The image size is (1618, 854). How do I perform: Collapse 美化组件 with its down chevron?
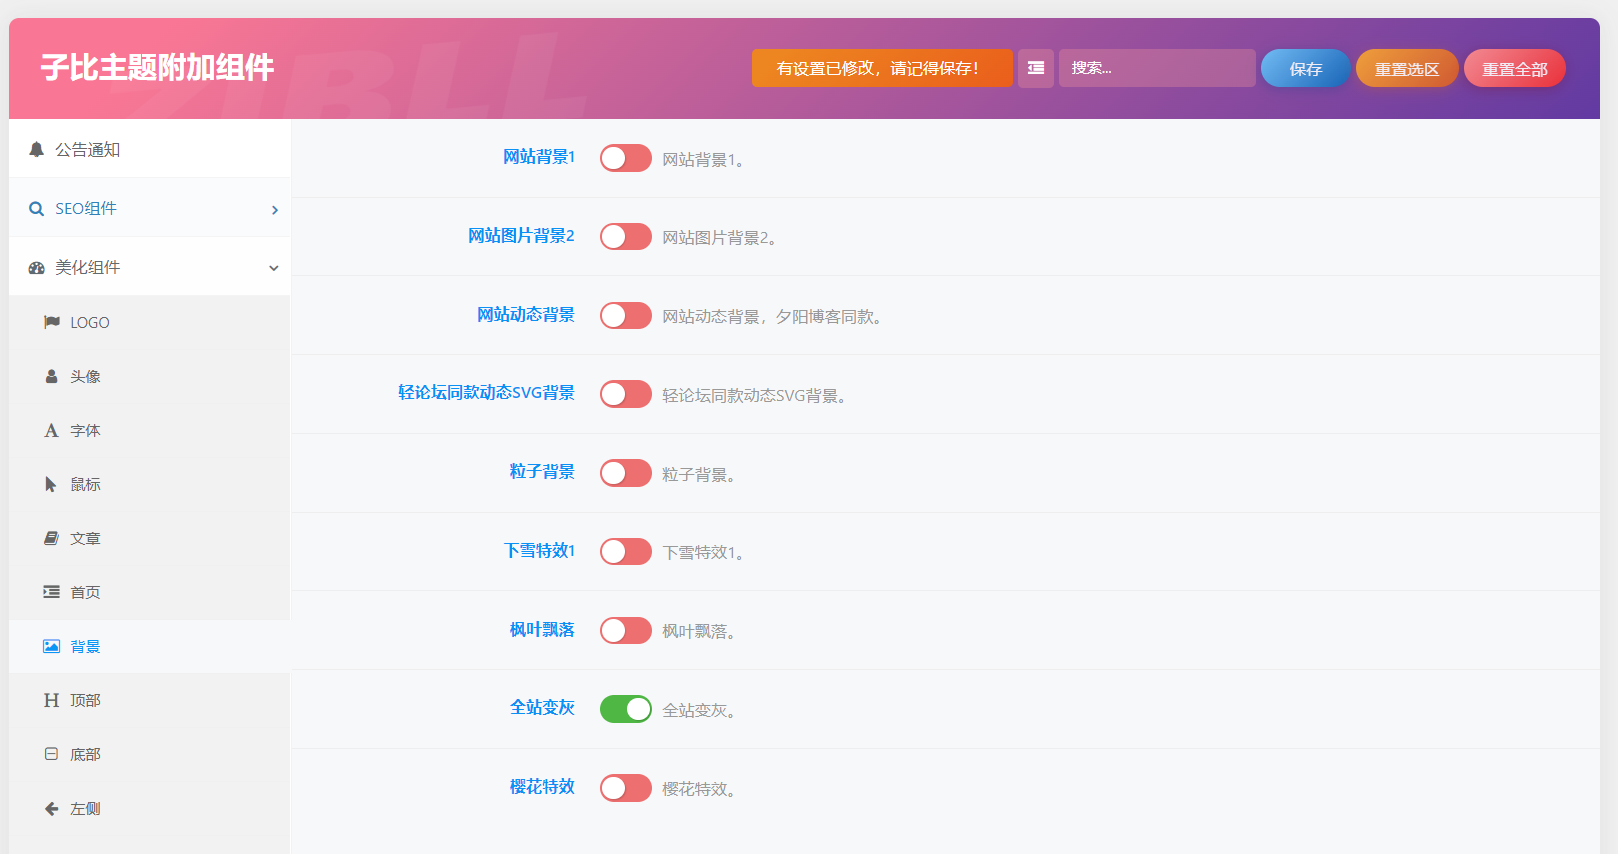coord(274,268)
